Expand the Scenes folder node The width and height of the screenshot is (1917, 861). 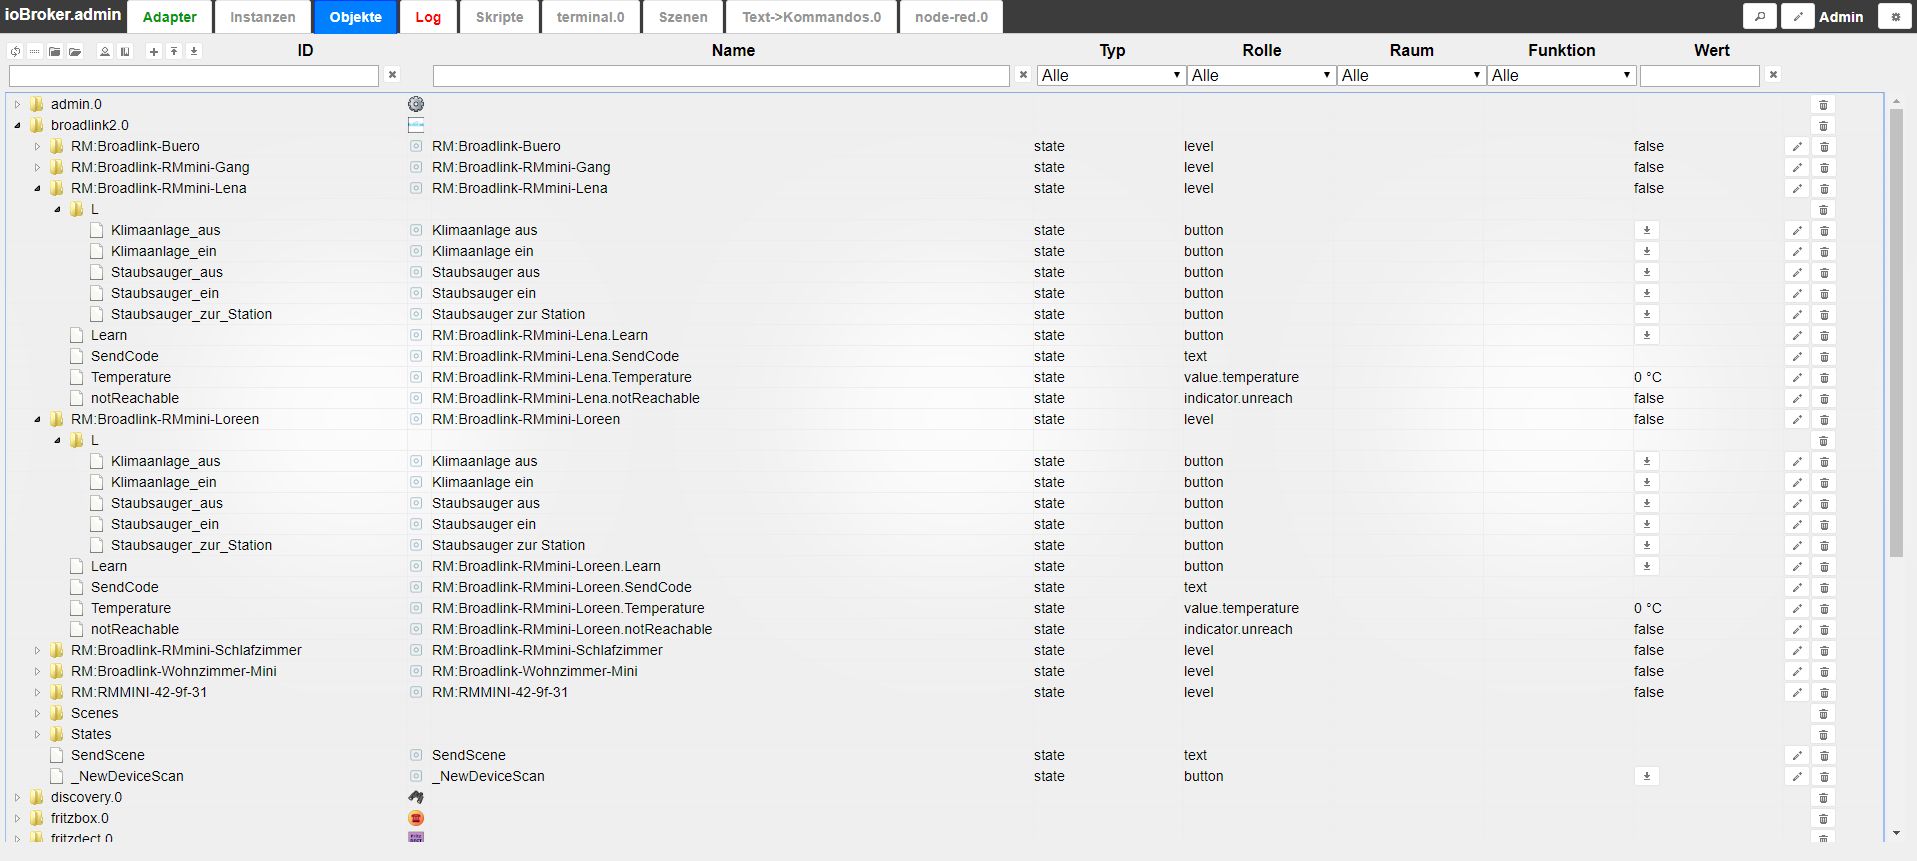tap(37, 713)
